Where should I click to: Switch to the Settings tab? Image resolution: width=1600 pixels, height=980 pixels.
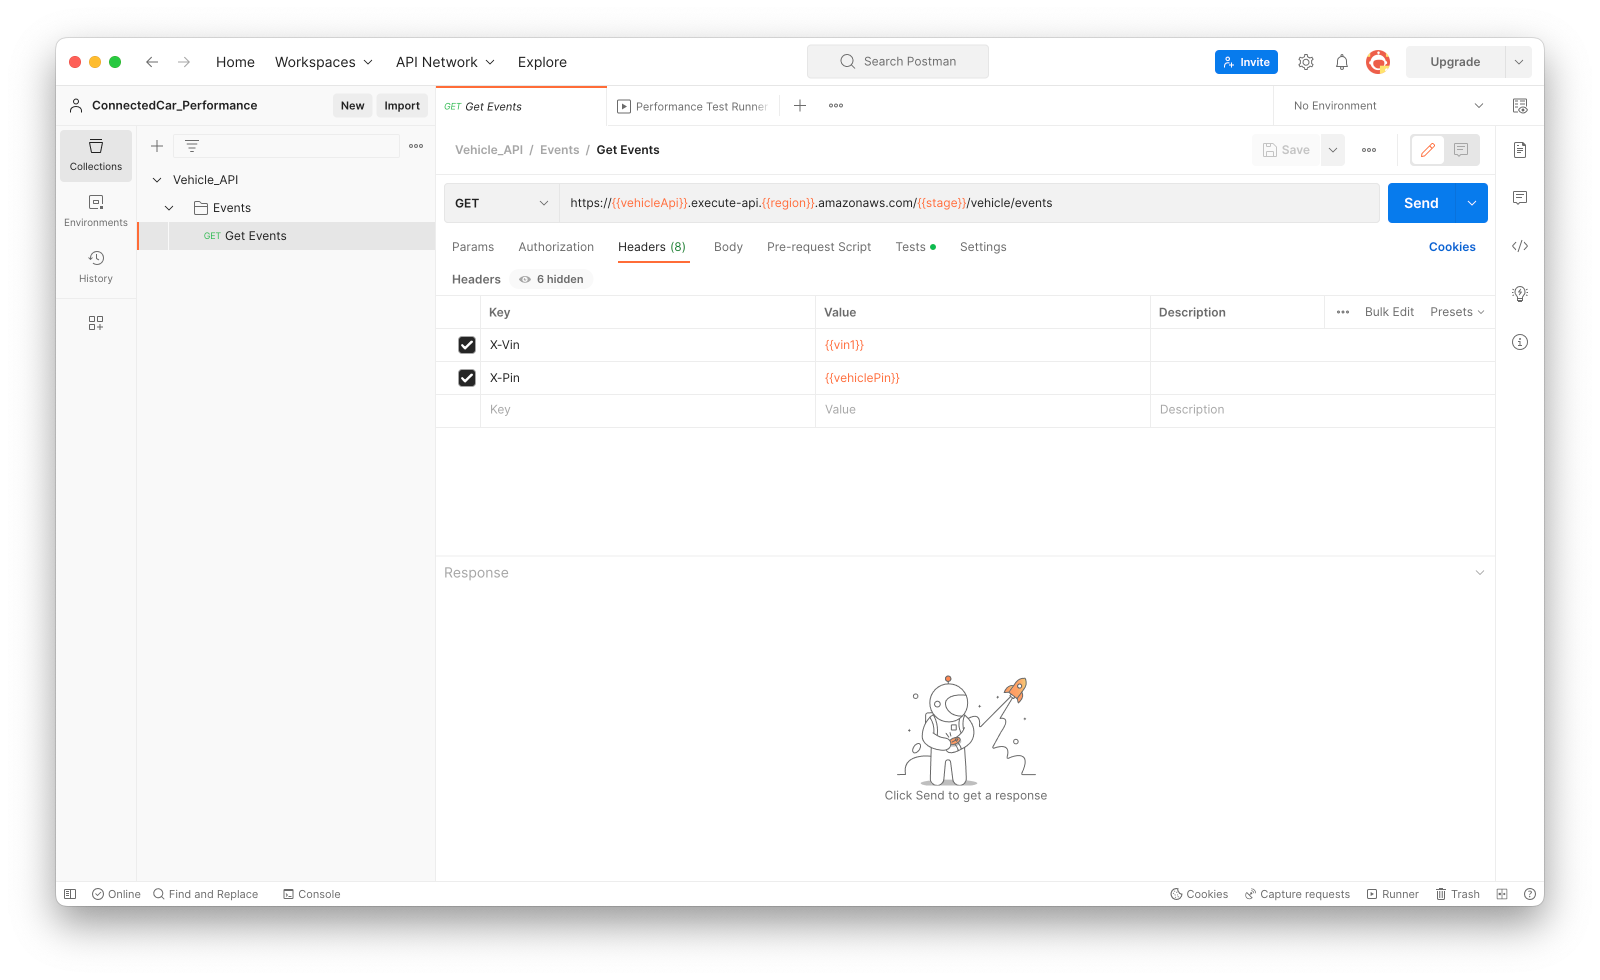click(983, 247)
